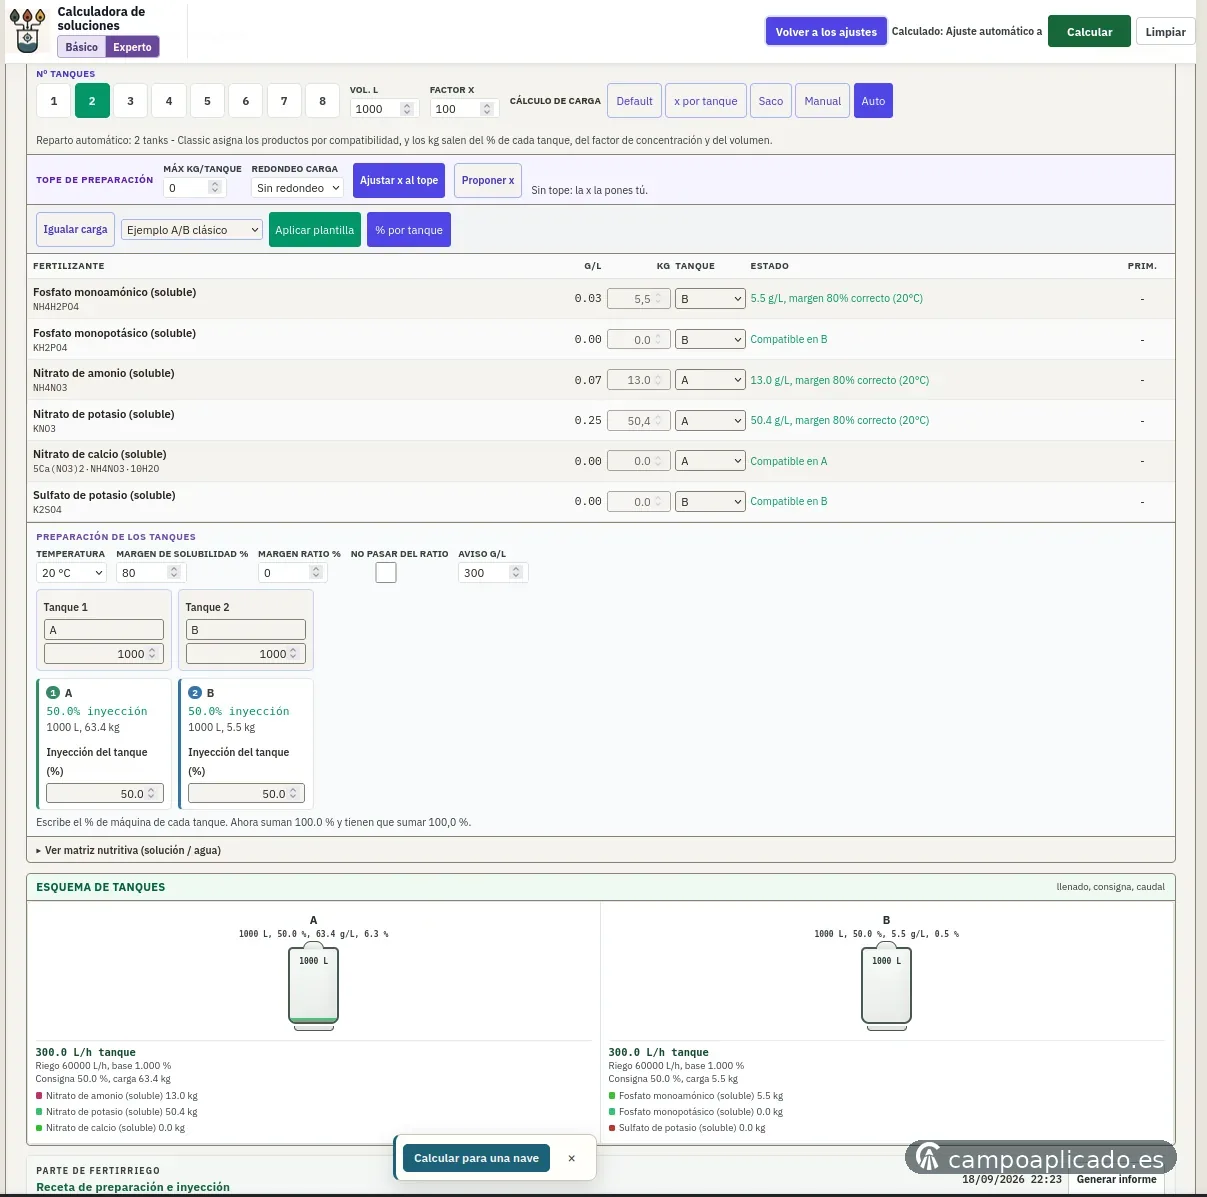Click the blue badge 2 on tank B card
The image size is (1207, 1197).
coord(195,692)
